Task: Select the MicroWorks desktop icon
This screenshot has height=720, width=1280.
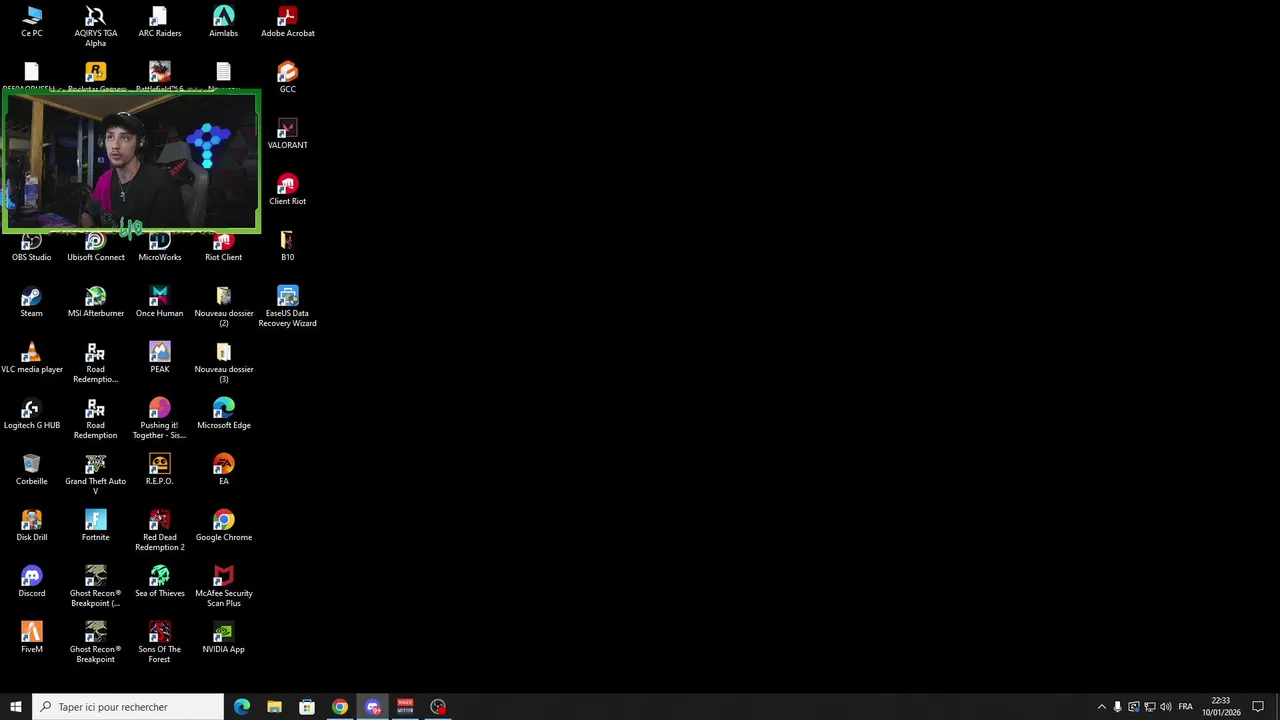Action: pos(160,248)
